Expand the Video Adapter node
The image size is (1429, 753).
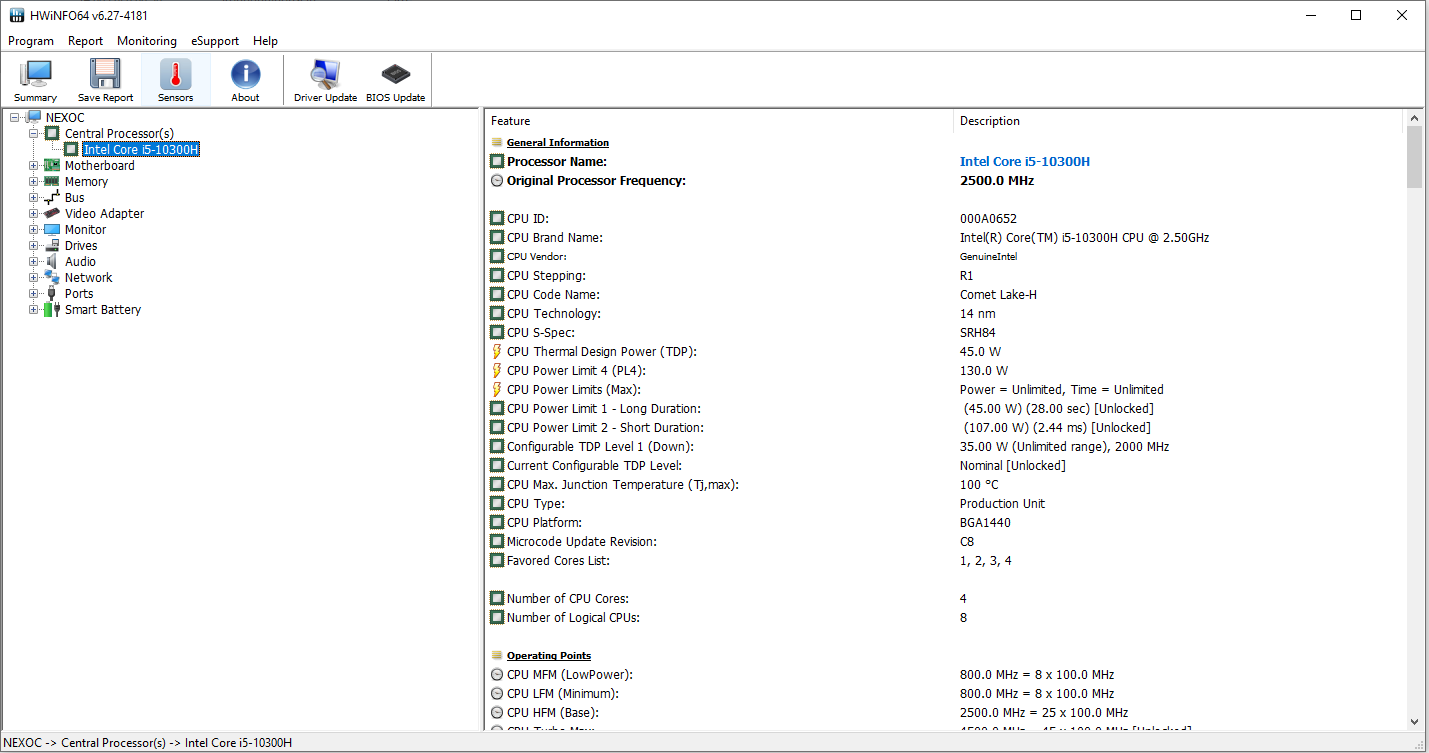point(33,214)
